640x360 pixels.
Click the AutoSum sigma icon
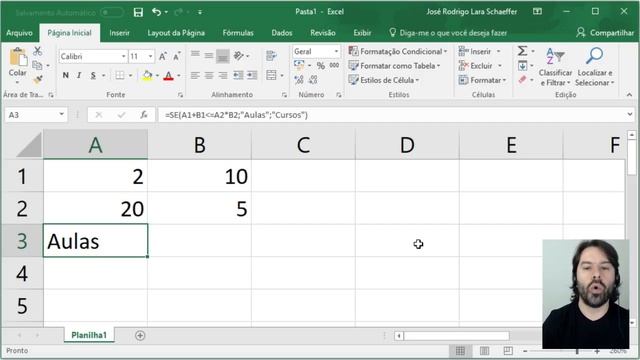click(x=522, y=51)
